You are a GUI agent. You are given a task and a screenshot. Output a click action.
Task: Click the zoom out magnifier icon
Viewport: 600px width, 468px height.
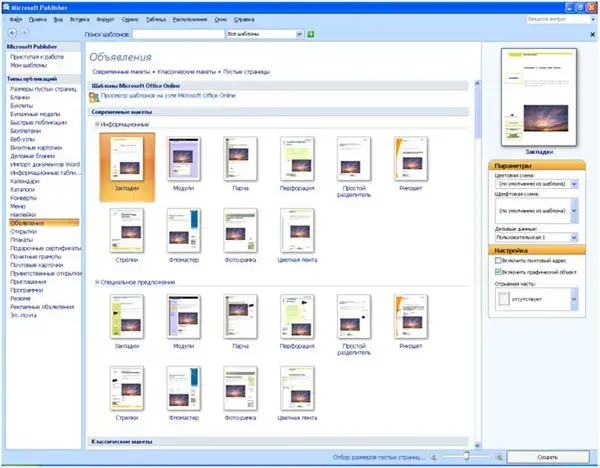(434, 457)
